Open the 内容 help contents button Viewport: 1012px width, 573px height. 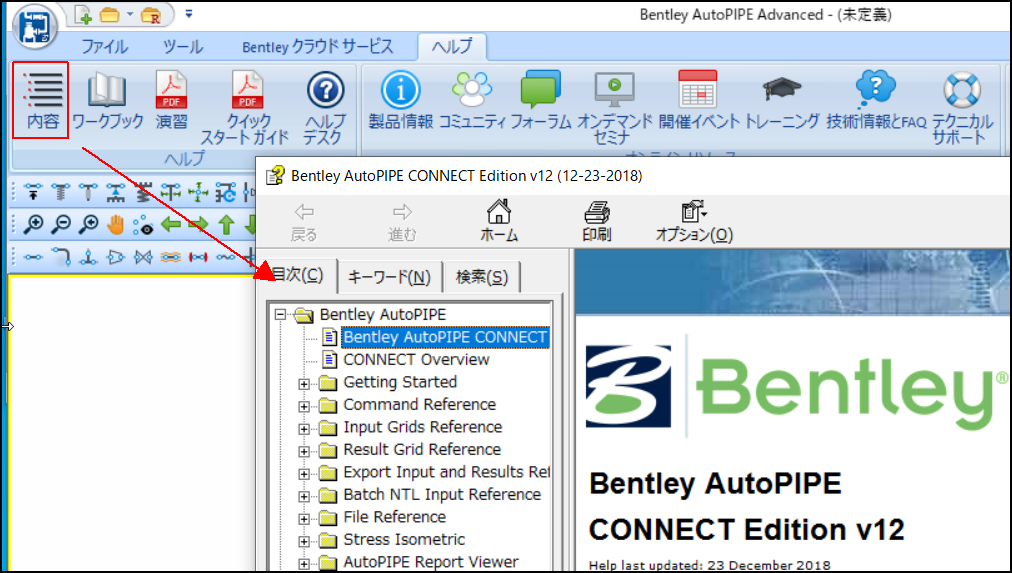pyautogui.click(x=41, y=100)
